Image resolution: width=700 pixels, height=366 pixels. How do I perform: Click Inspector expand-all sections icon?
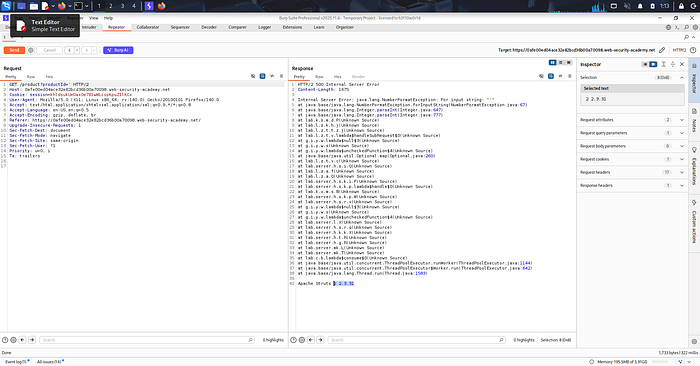click(x=664, y=64)
